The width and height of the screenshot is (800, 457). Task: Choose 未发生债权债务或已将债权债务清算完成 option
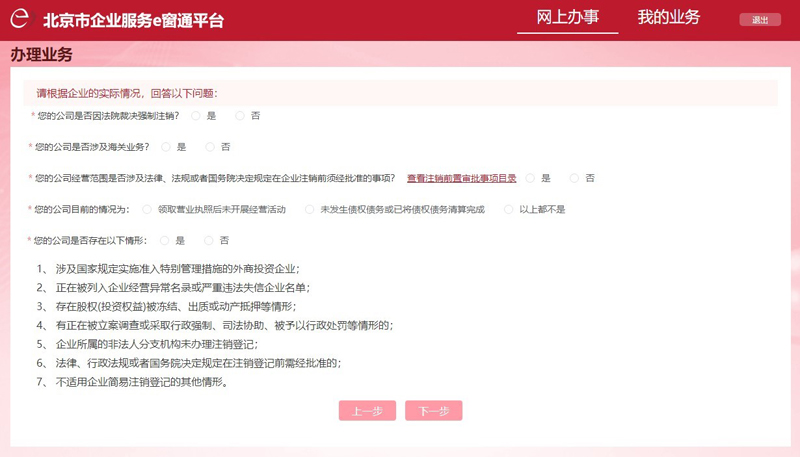[x=309, y=209]
